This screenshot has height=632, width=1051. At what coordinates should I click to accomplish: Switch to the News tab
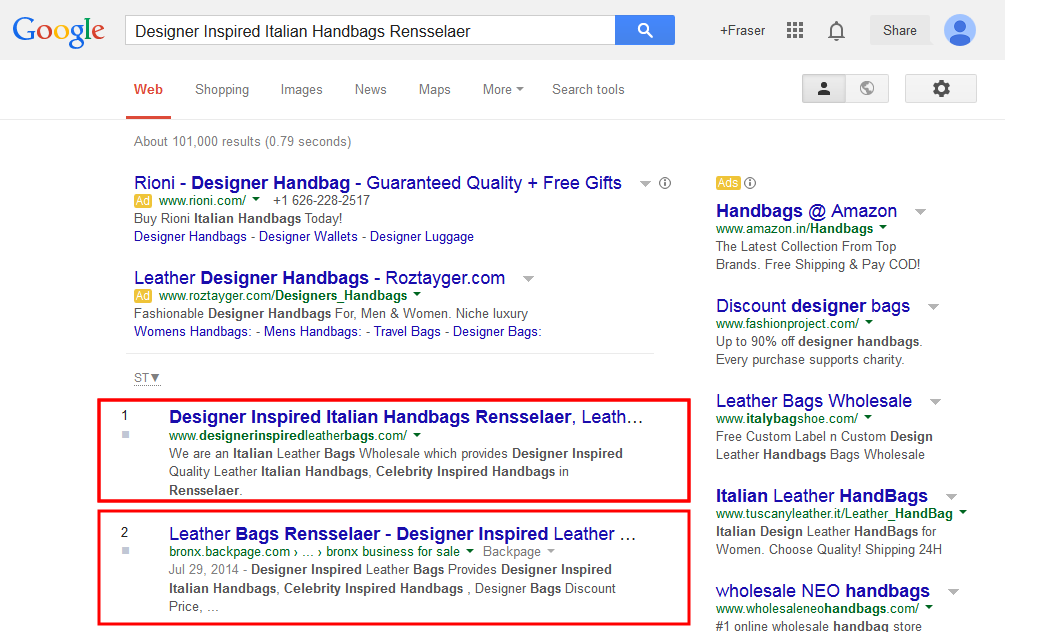(x=371, y=90)
